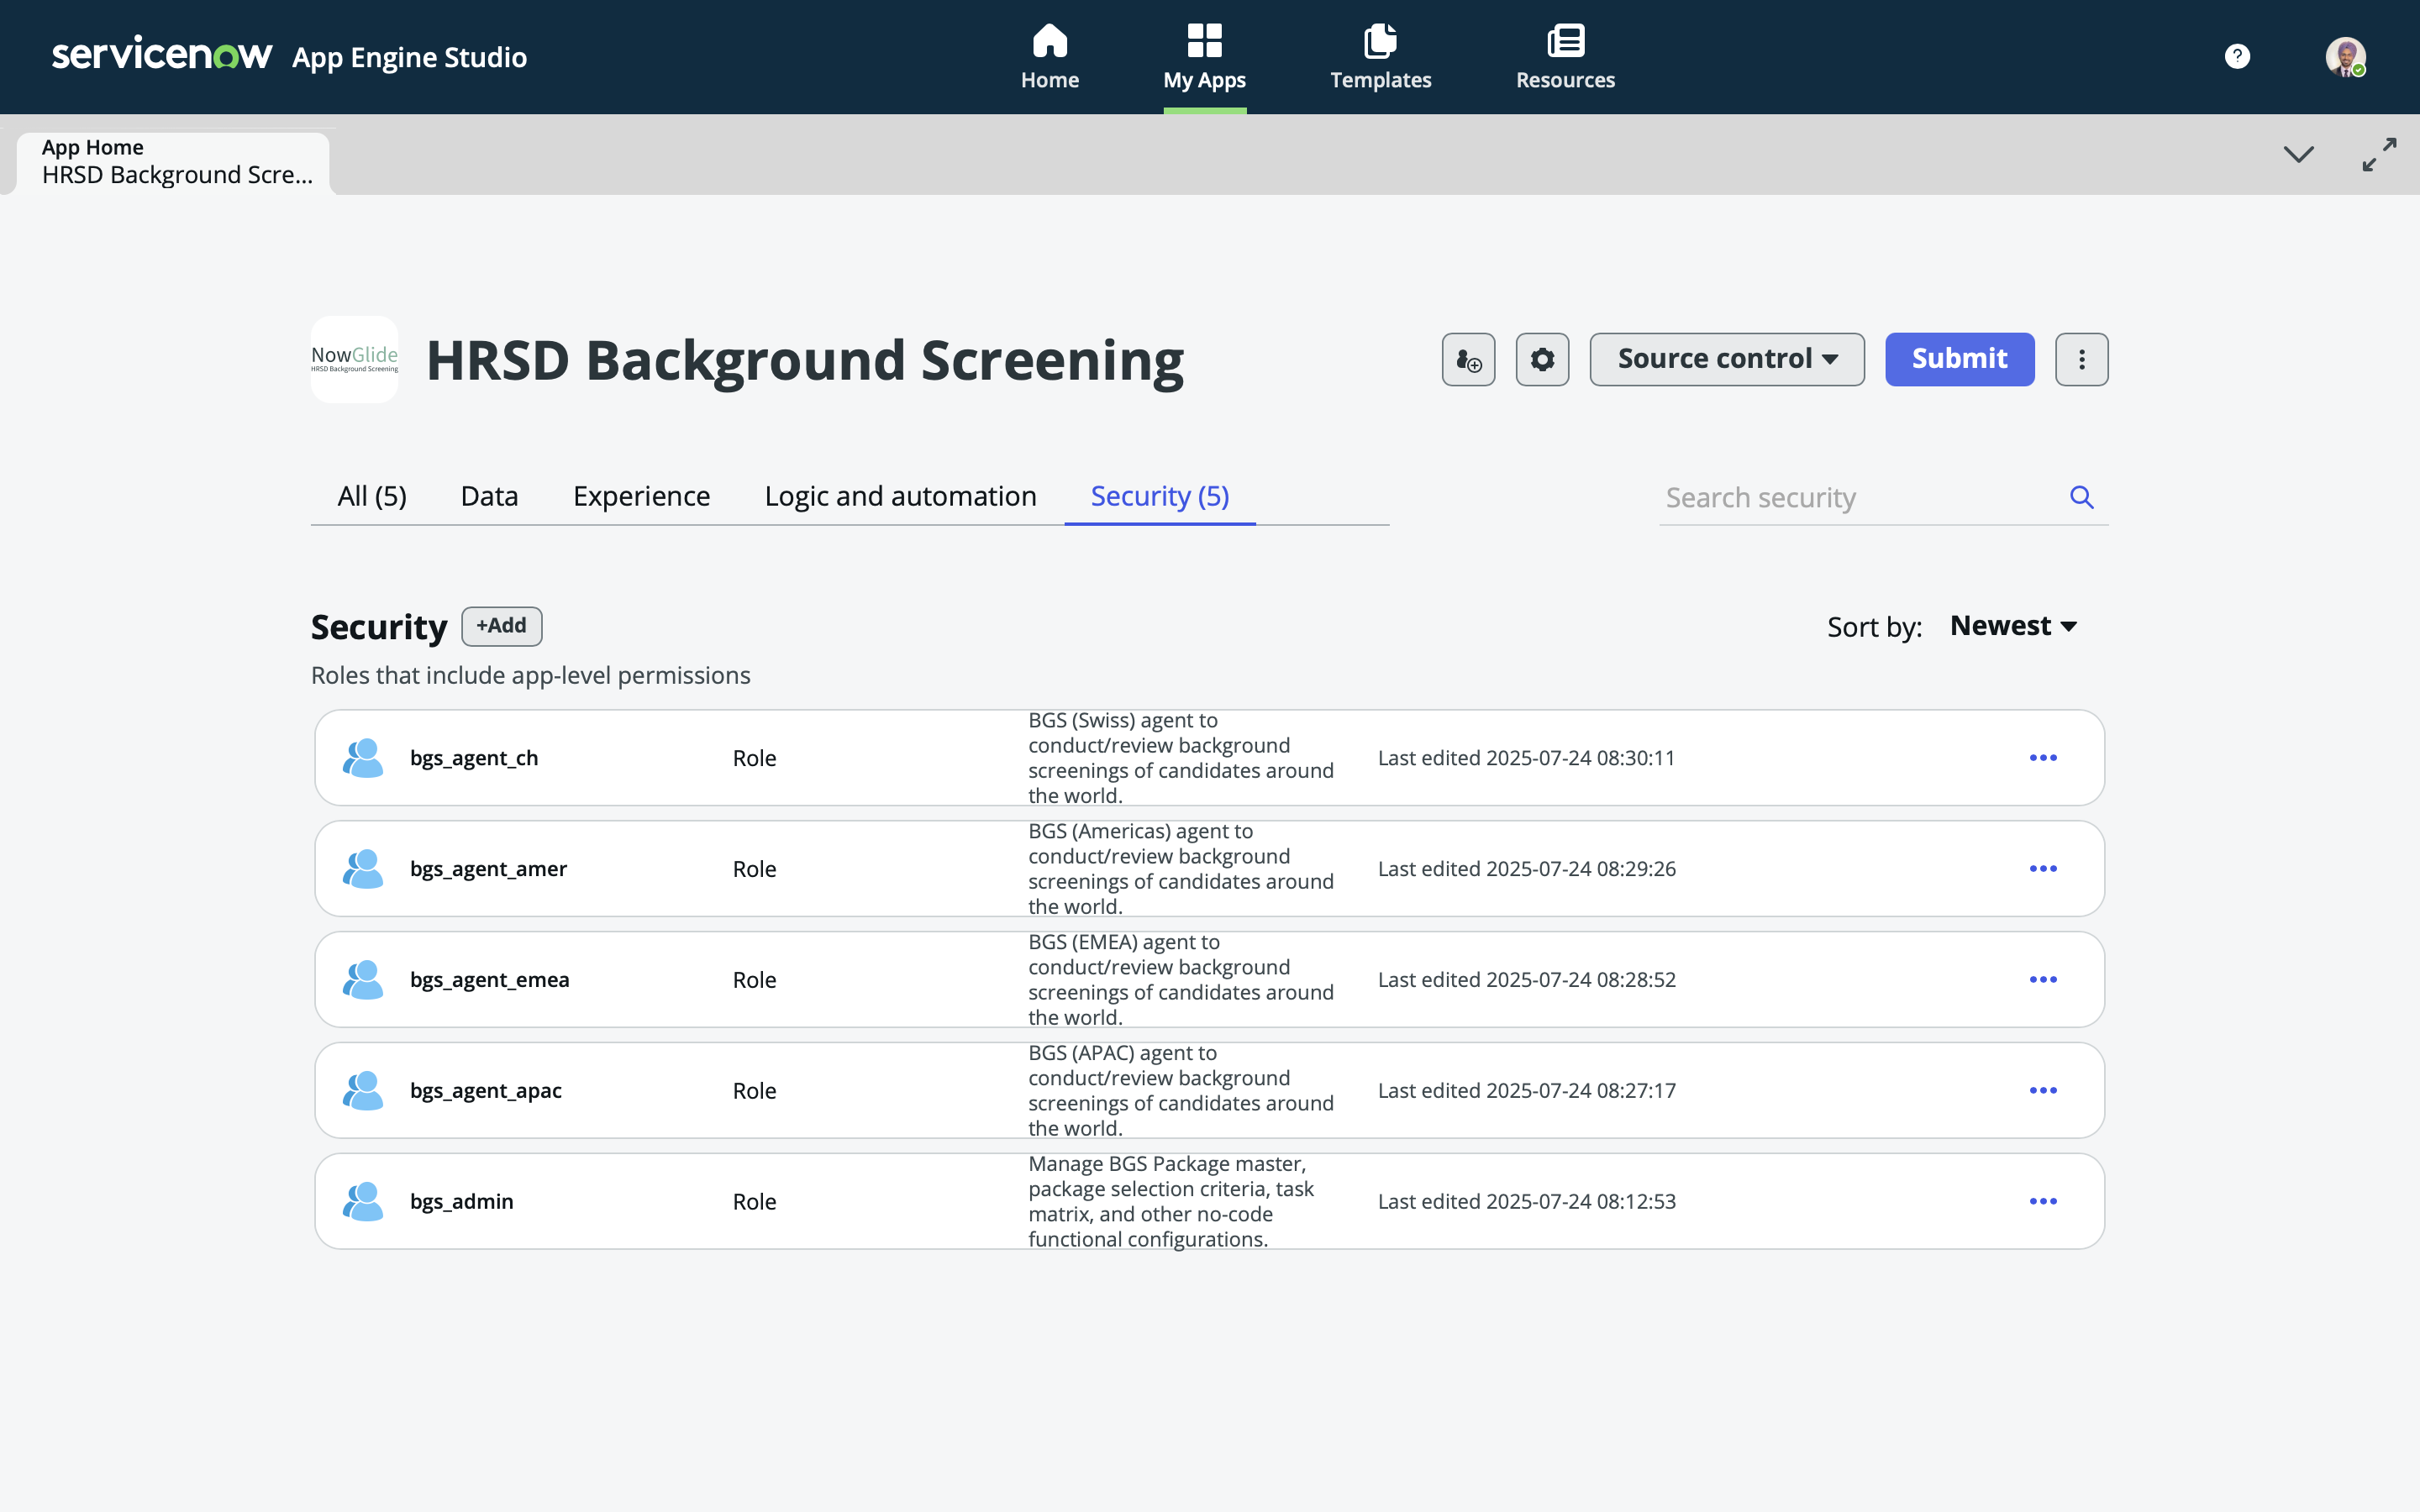Open the bgs_agent_ch role

(x=474, y=758)
